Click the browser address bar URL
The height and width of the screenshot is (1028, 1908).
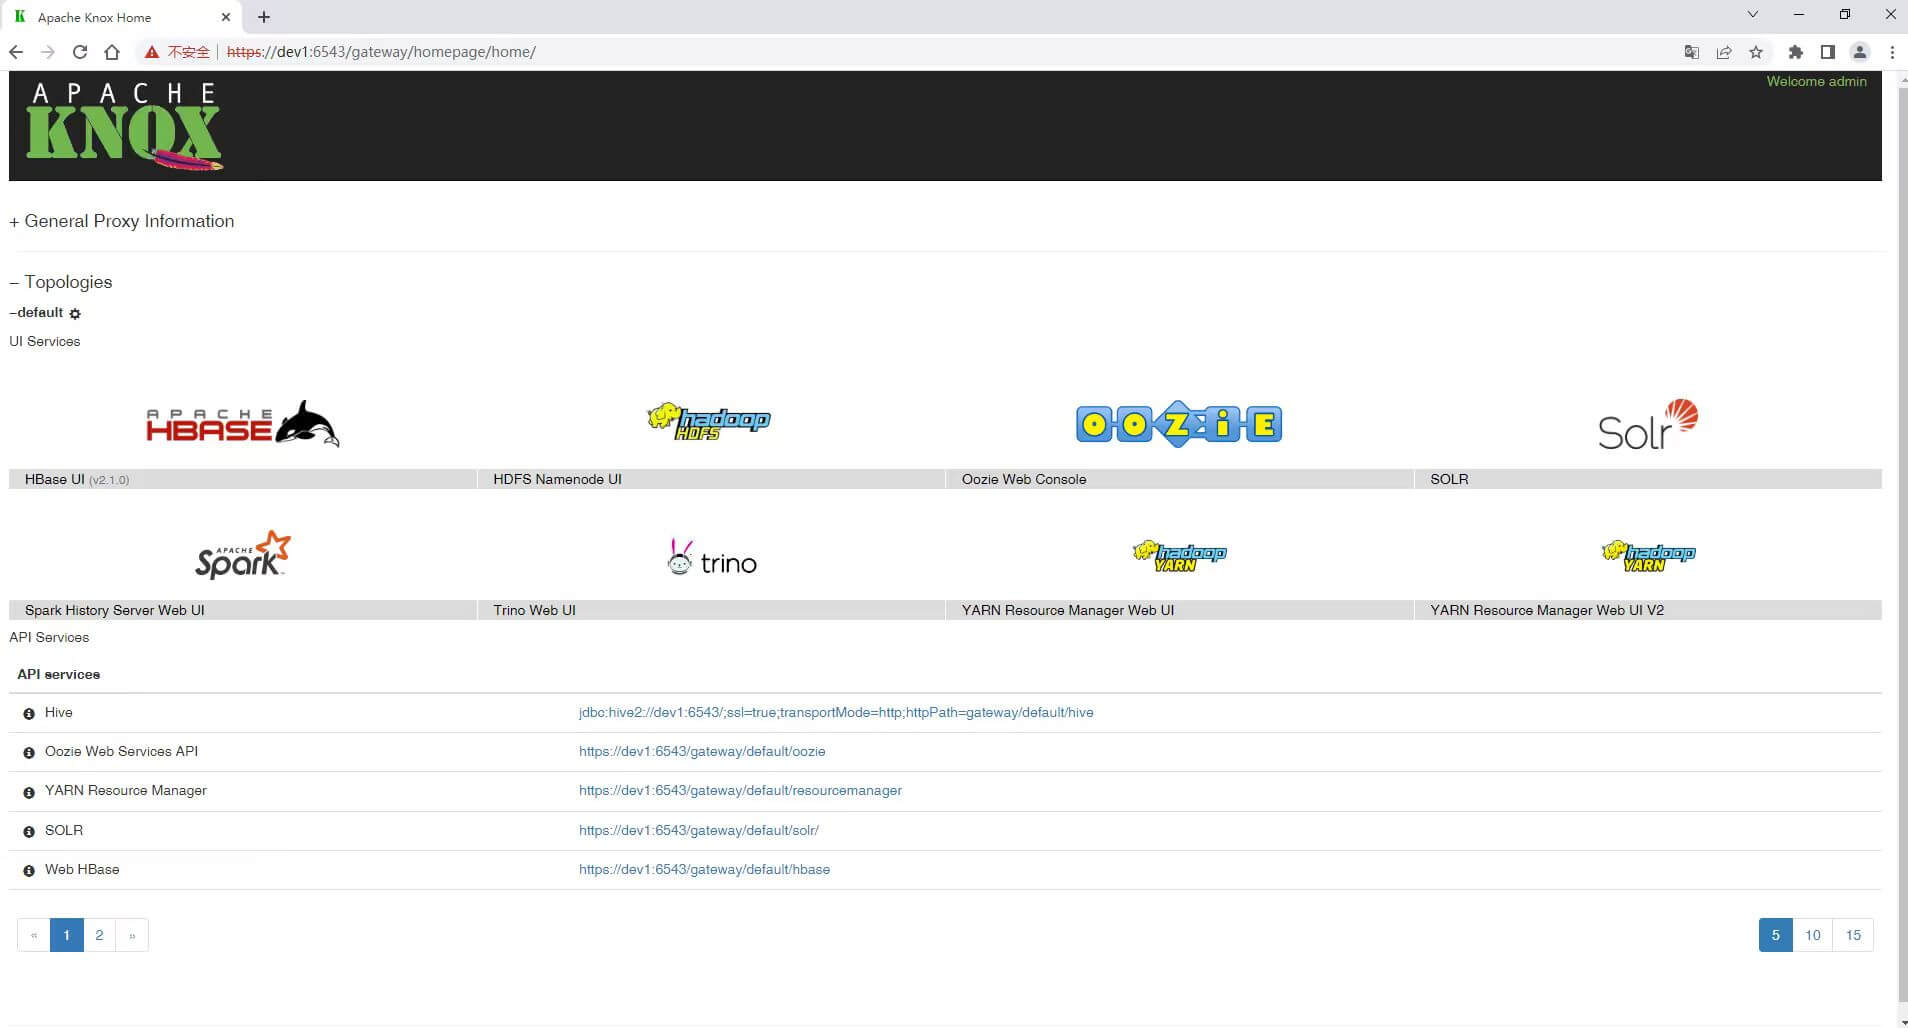[381, 52]
